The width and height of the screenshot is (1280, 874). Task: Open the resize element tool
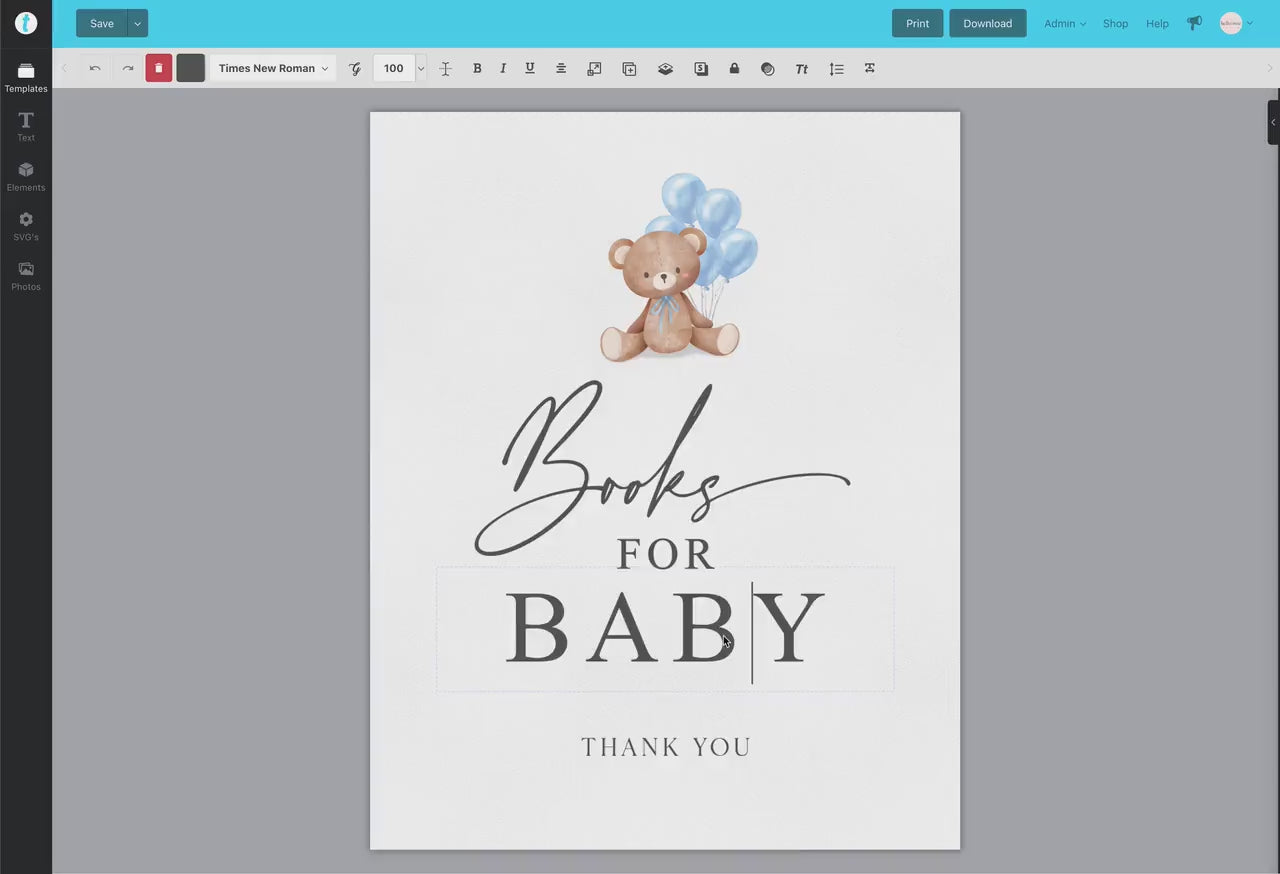[x=594, y=68]
